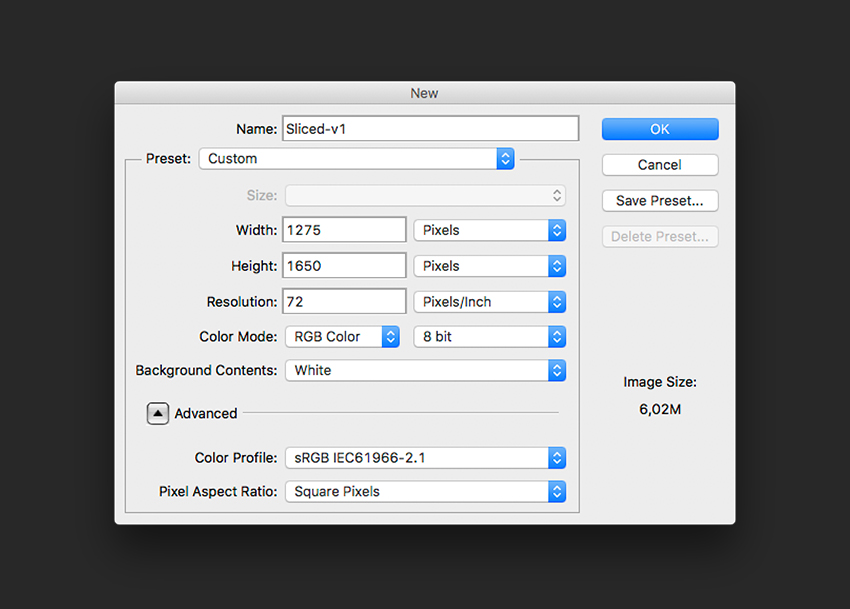Screen dimensions: 850x609
Task: Open the Background Contents White dropdown
Action: point(426,370)
